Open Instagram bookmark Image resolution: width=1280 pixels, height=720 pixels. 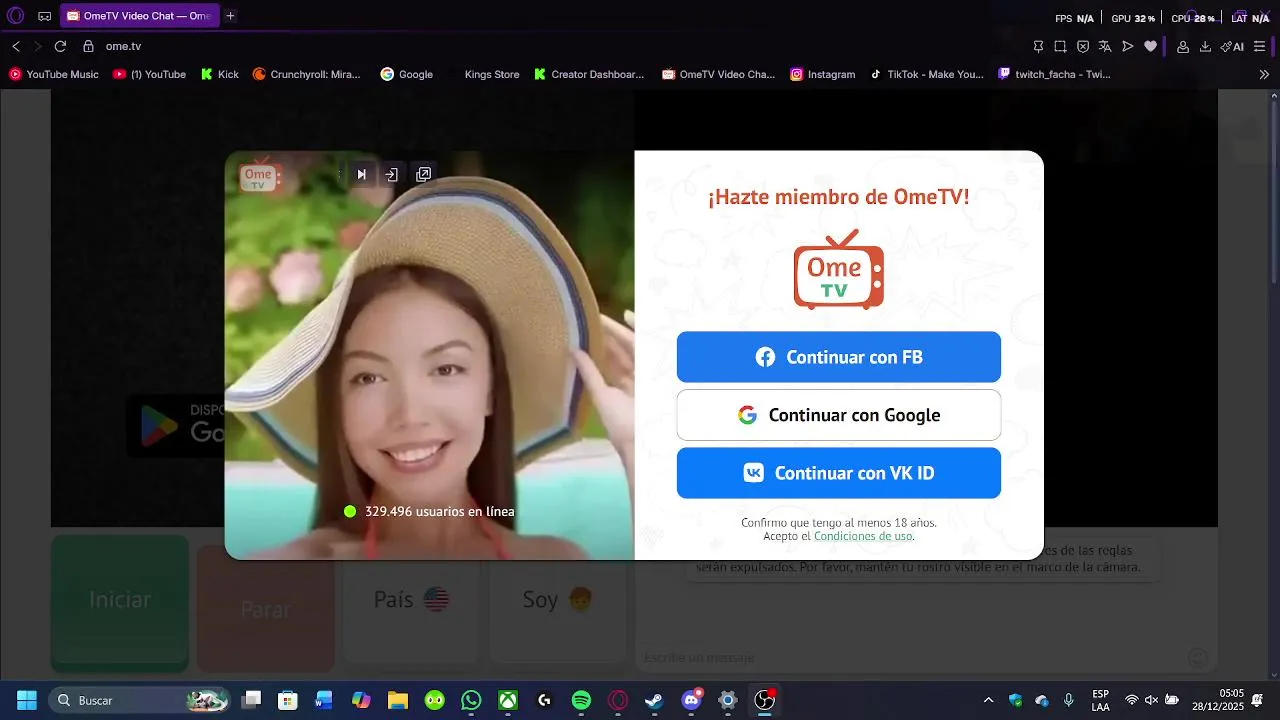coord(823,74)
